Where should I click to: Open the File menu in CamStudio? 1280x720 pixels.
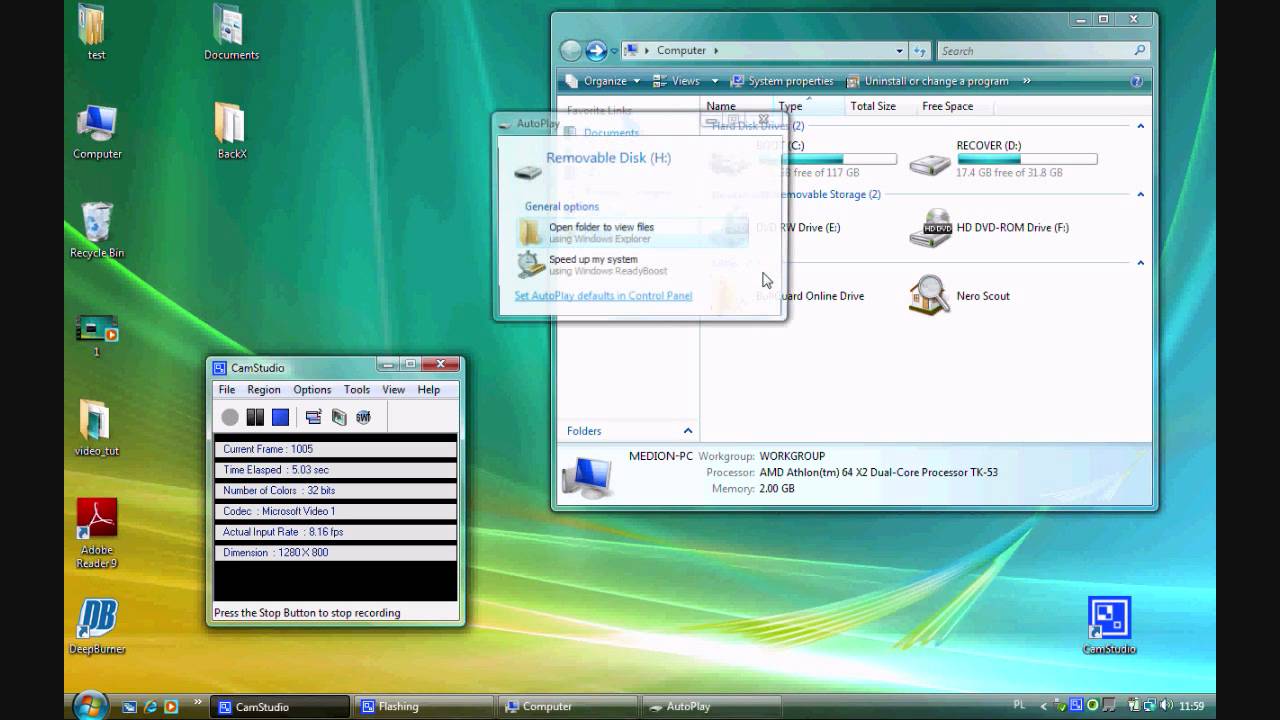click(227, 390)
